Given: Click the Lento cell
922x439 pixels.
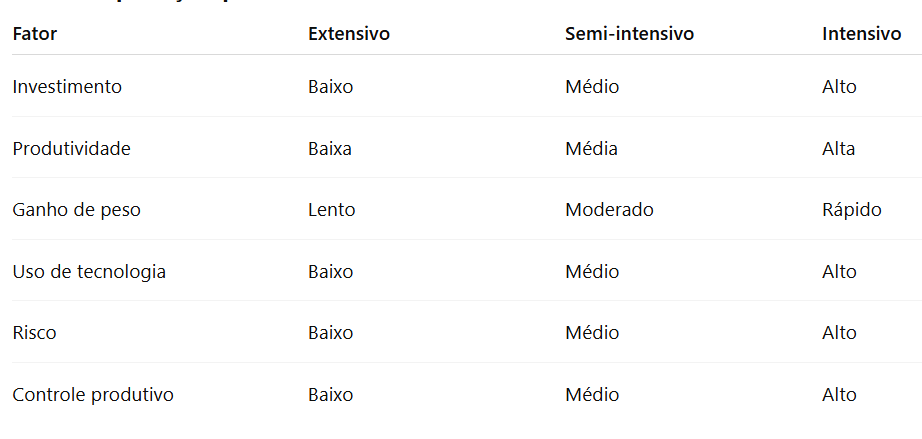Looking at the screenshot, I should [x=332, y=210].
